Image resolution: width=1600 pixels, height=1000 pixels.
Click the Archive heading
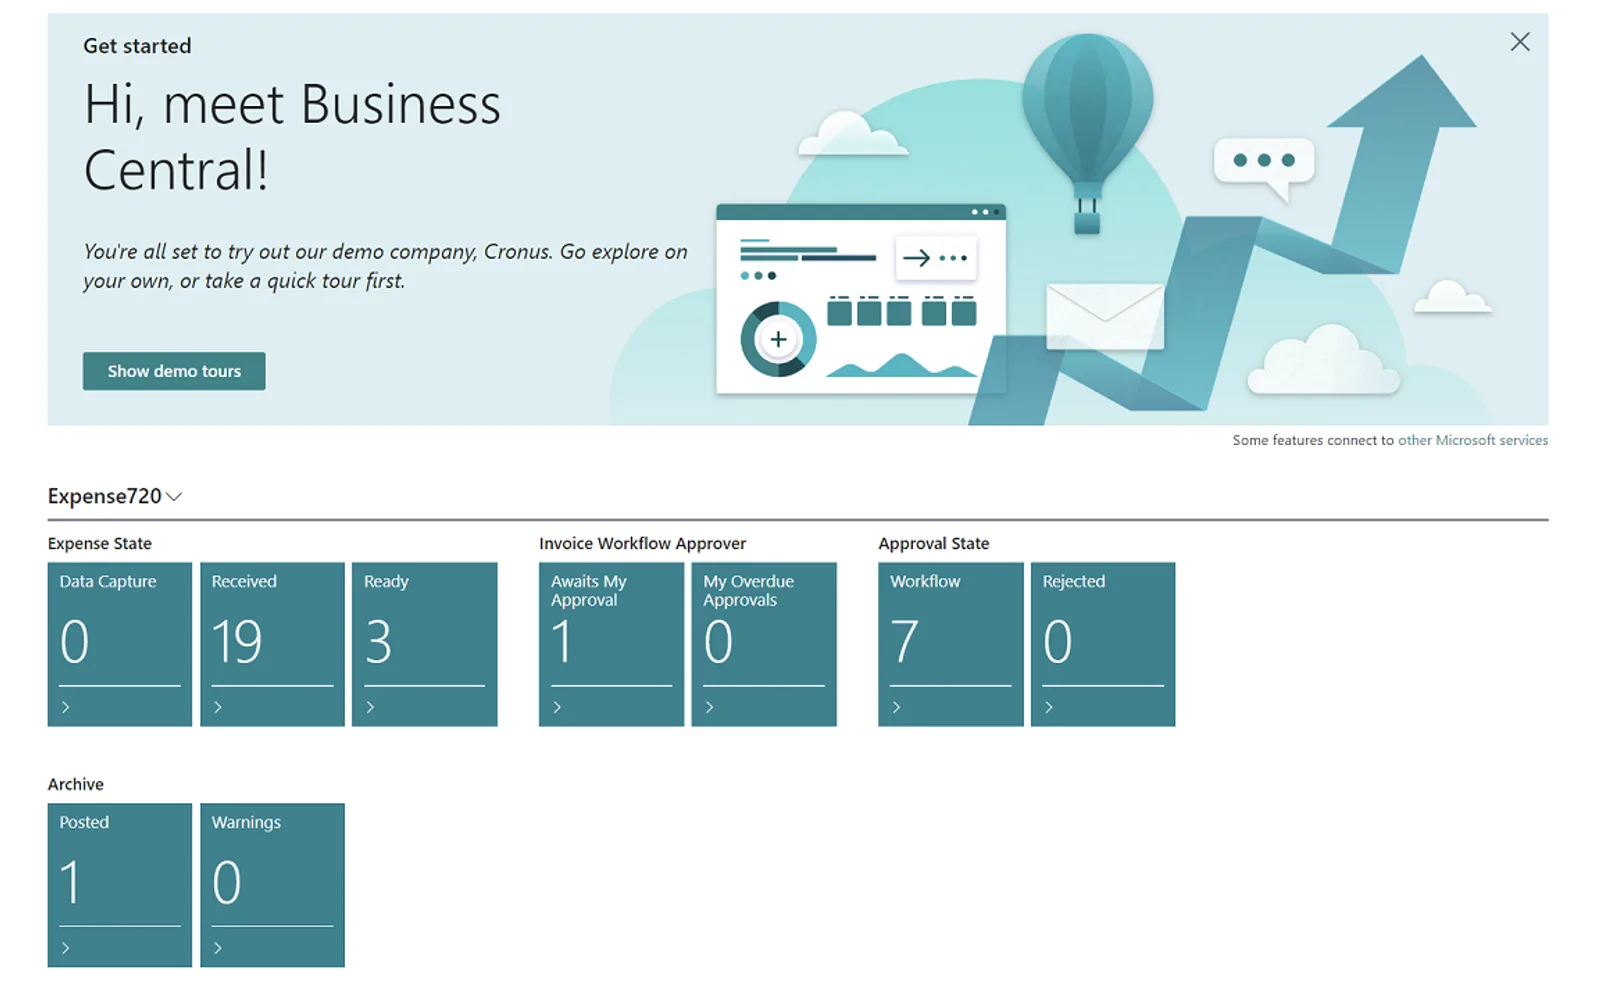[76, 784]
